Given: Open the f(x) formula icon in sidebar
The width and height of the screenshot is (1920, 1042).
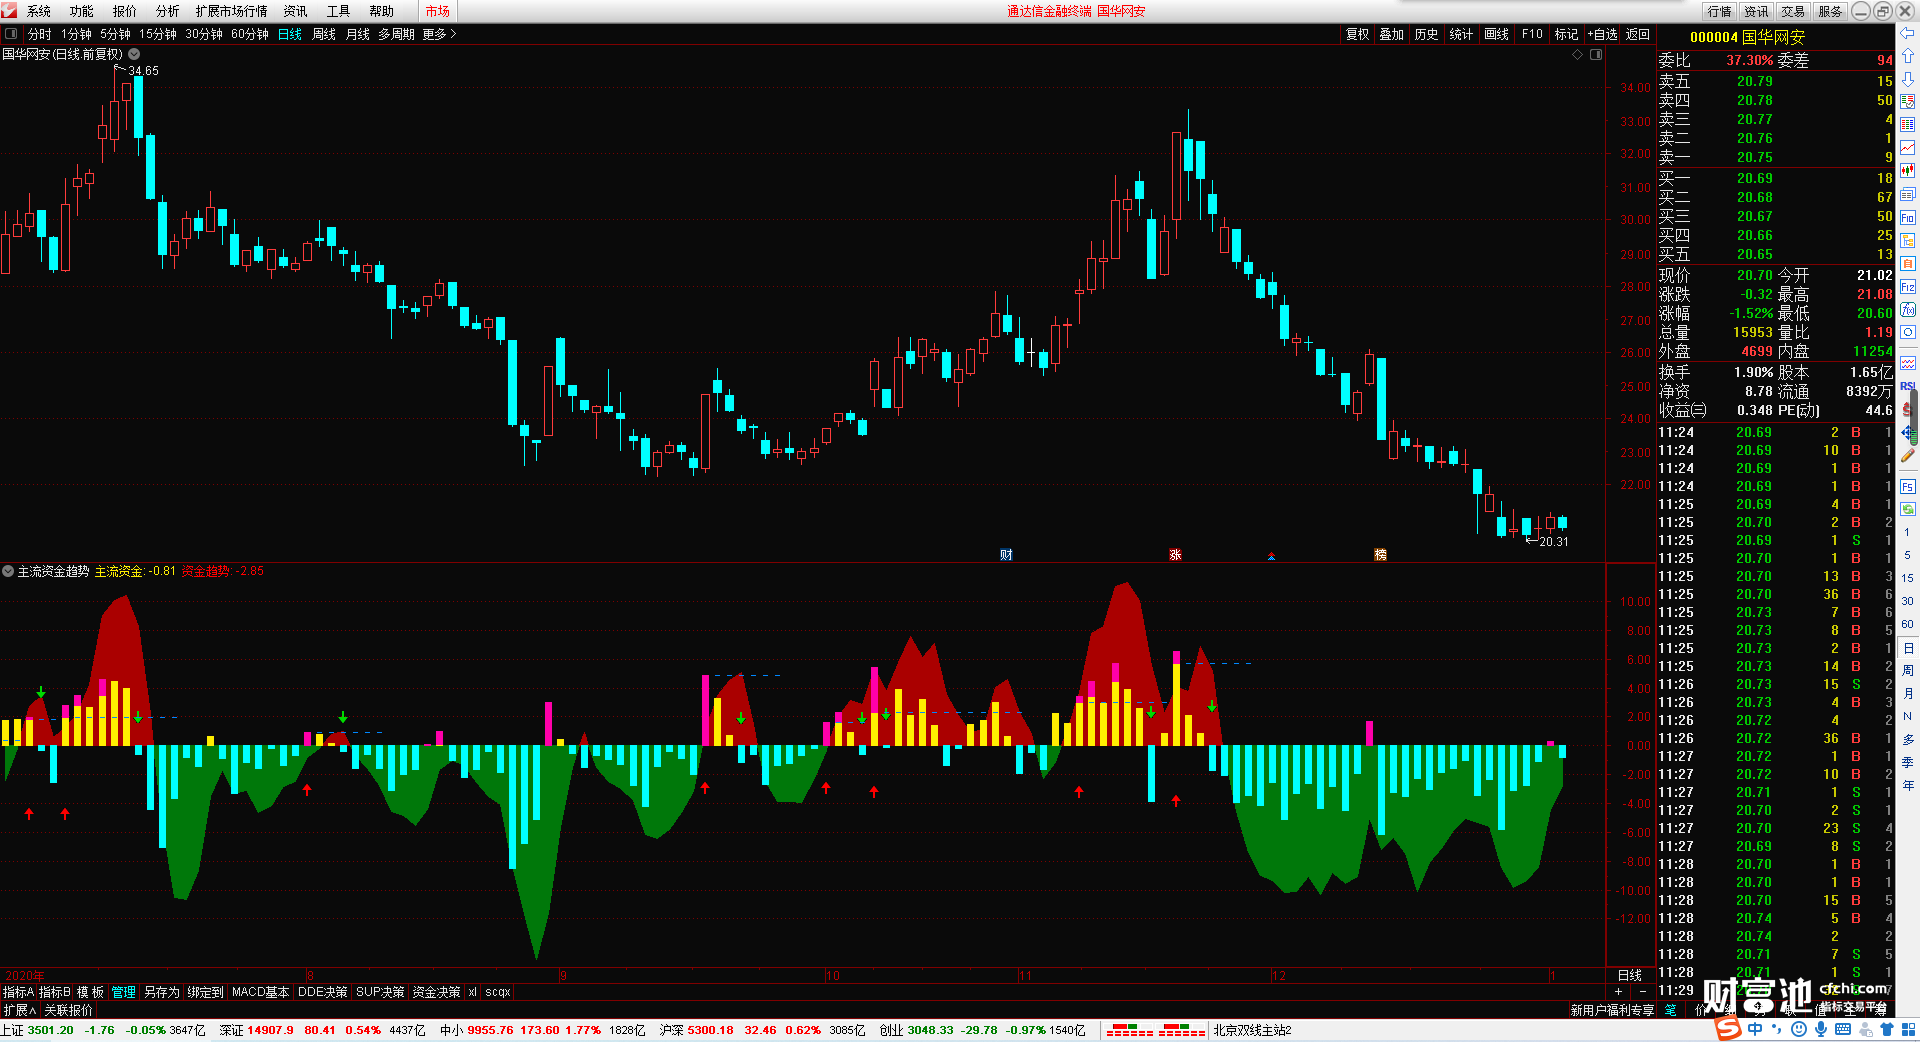Looking at the screenshot, I should pyautogui.click(x=1908, y=309).
